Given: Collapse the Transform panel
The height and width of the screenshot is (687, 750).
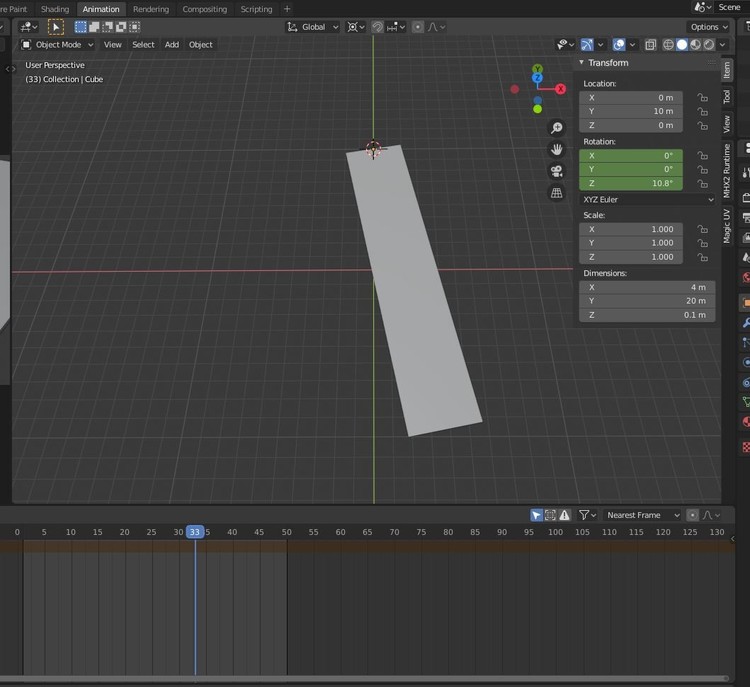Looking at the screenshot, I should coord(582,63).
